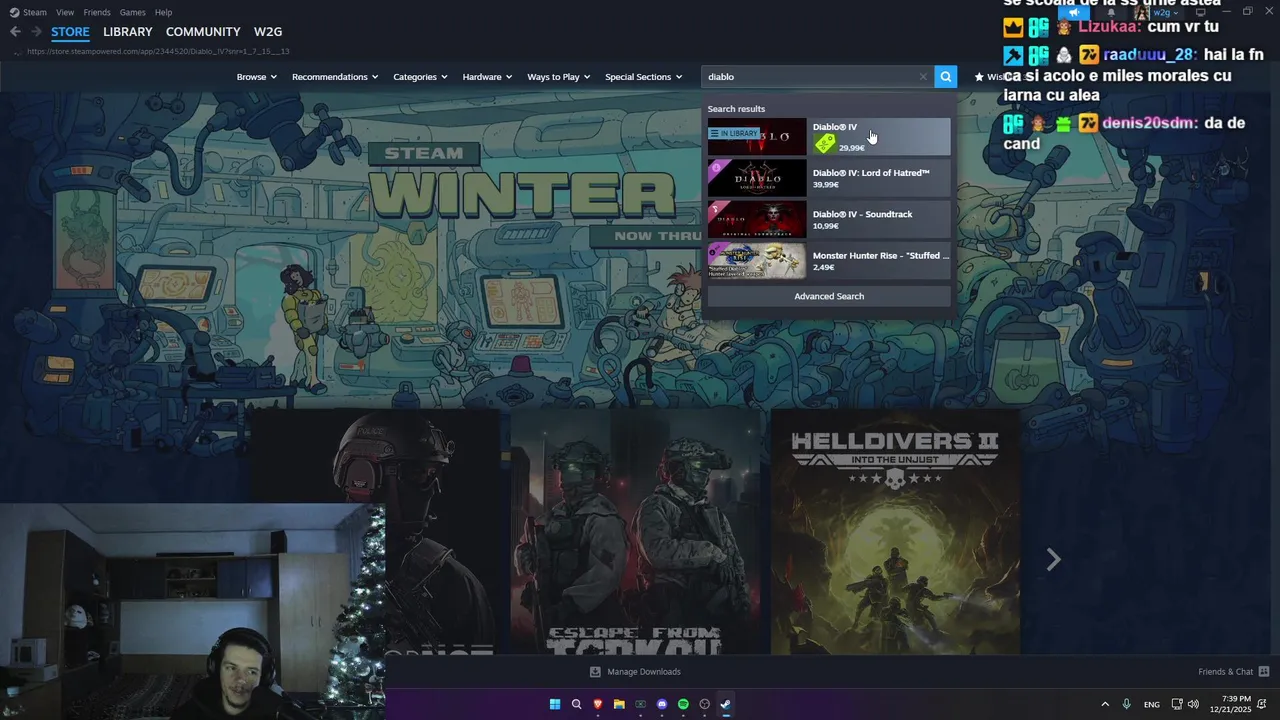Open Windows taskbar search
This screenshot has height=720, width=1280.
coord(576,704)
